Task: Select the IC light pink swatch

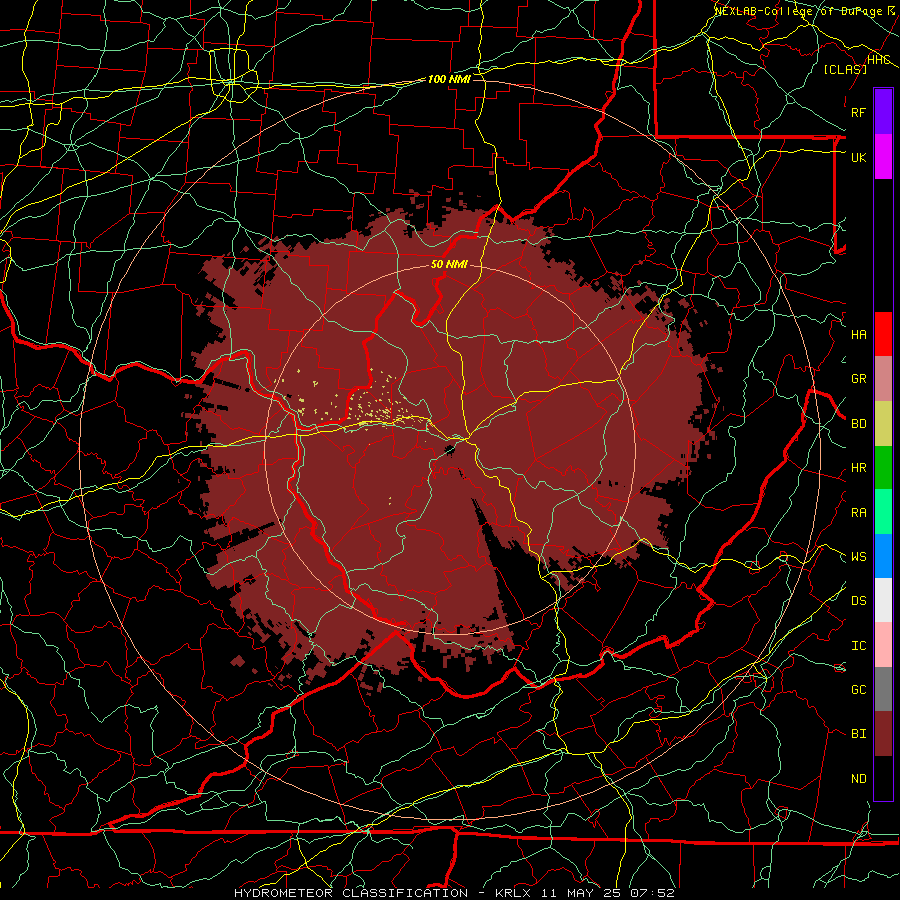Action: click(x=883, y=645)
